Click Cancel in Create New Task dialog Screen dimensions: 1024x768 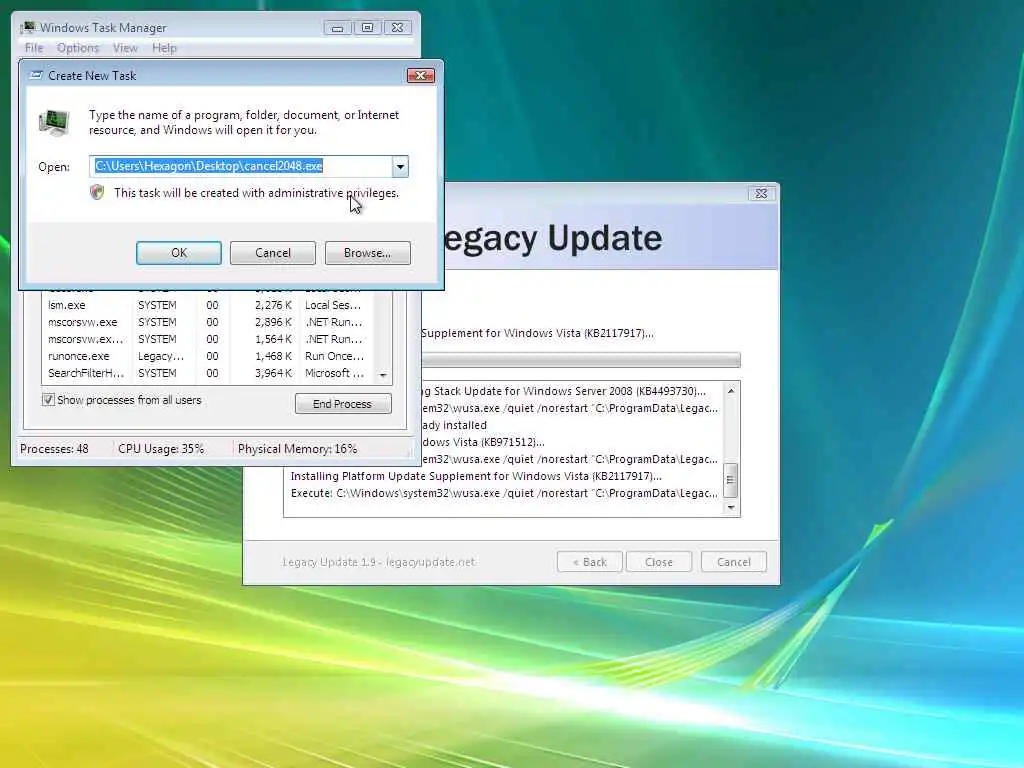[x=272, y=253]
